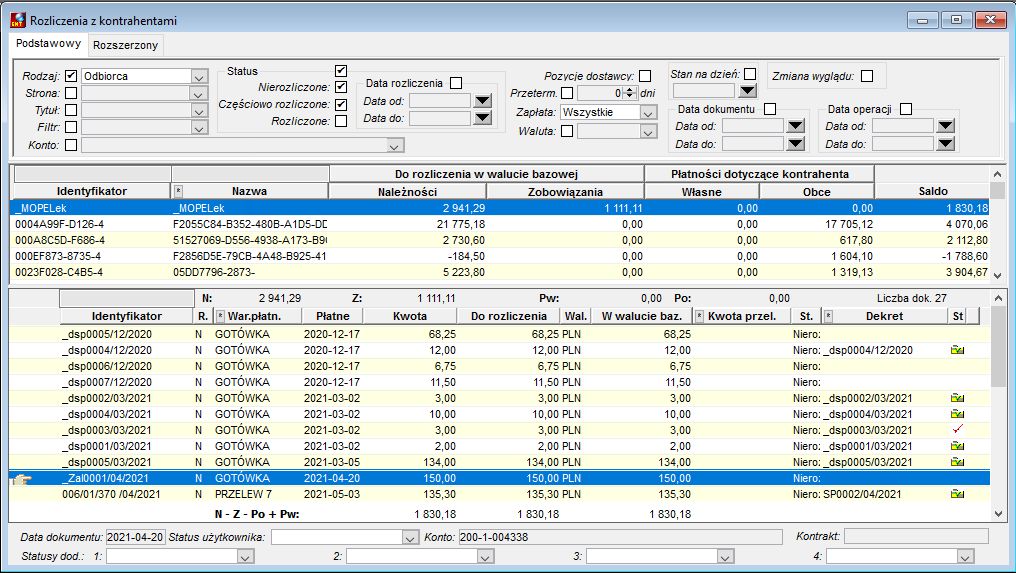Click Do rozliczenia column header
Viewport: 1016px width, 573px height.
[x=509, y=316]
